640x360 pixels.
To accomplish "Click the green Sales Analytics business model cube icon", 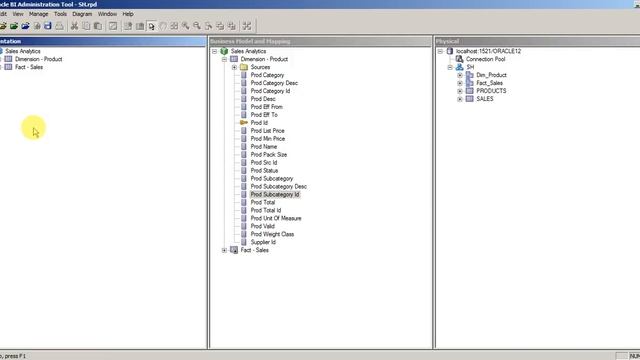I will tap(224, 51).
